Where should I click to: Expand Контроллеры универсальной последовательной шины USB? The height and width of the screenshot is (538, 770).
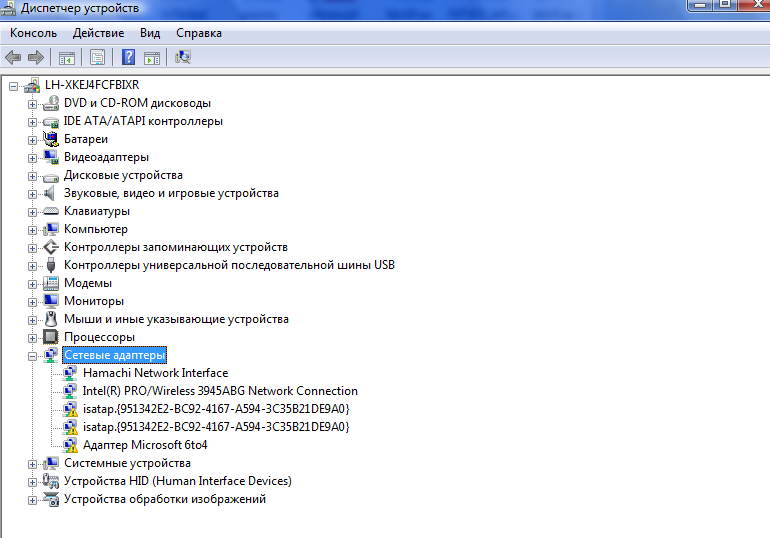click(x=32, y=266)
